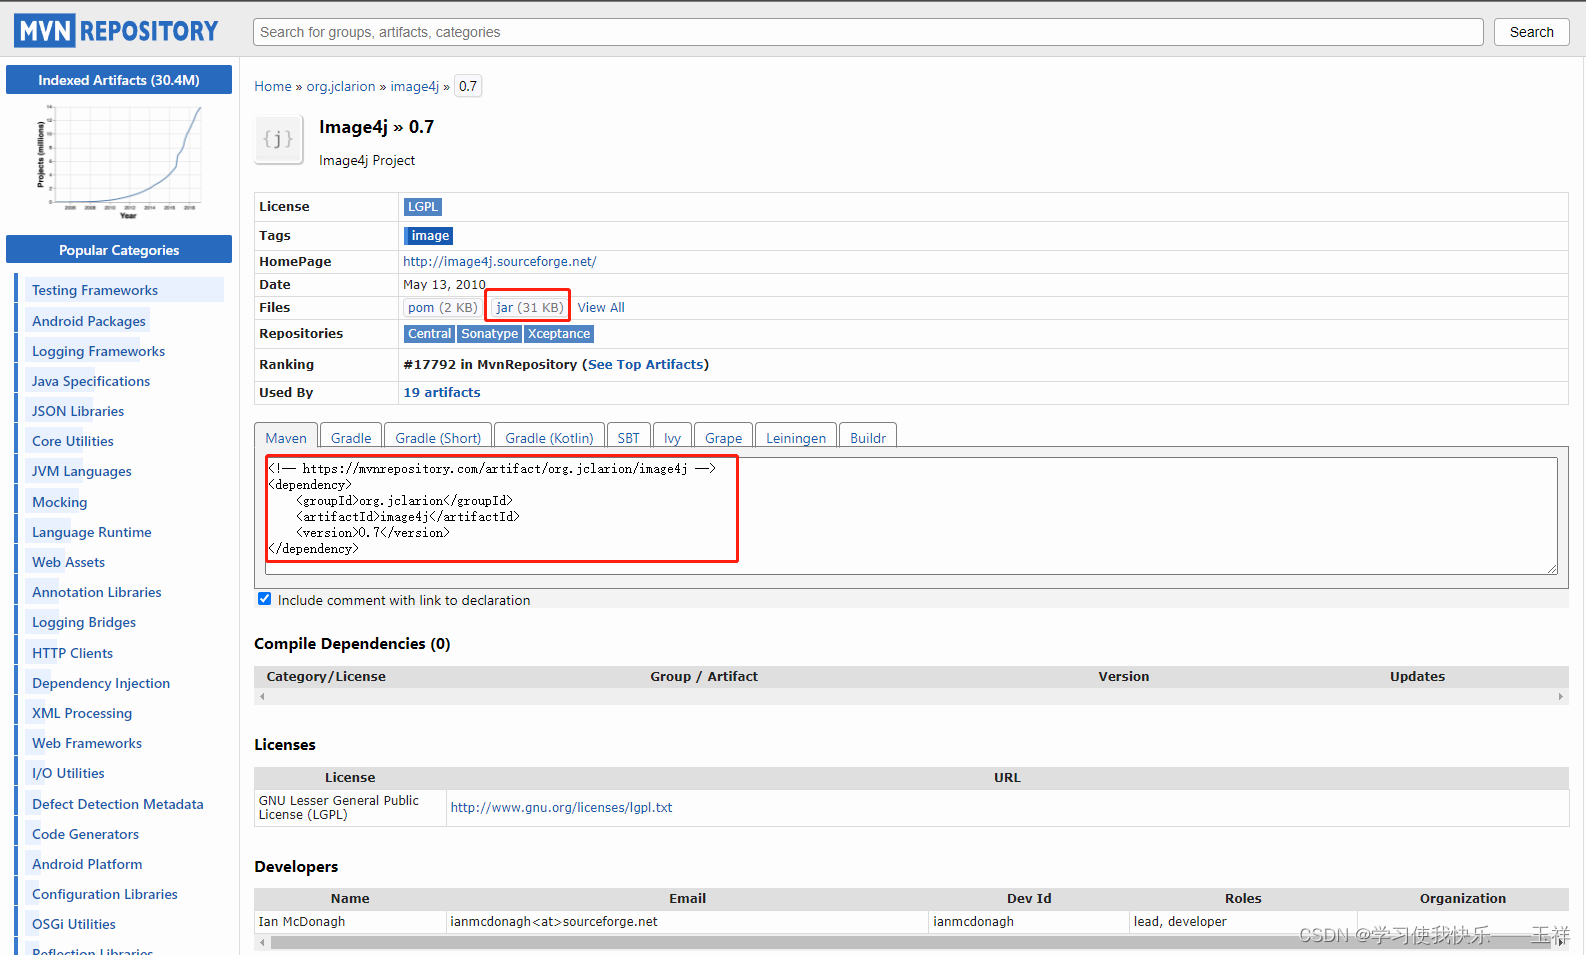Download the pom (2 KB) file

click(442, 307)
